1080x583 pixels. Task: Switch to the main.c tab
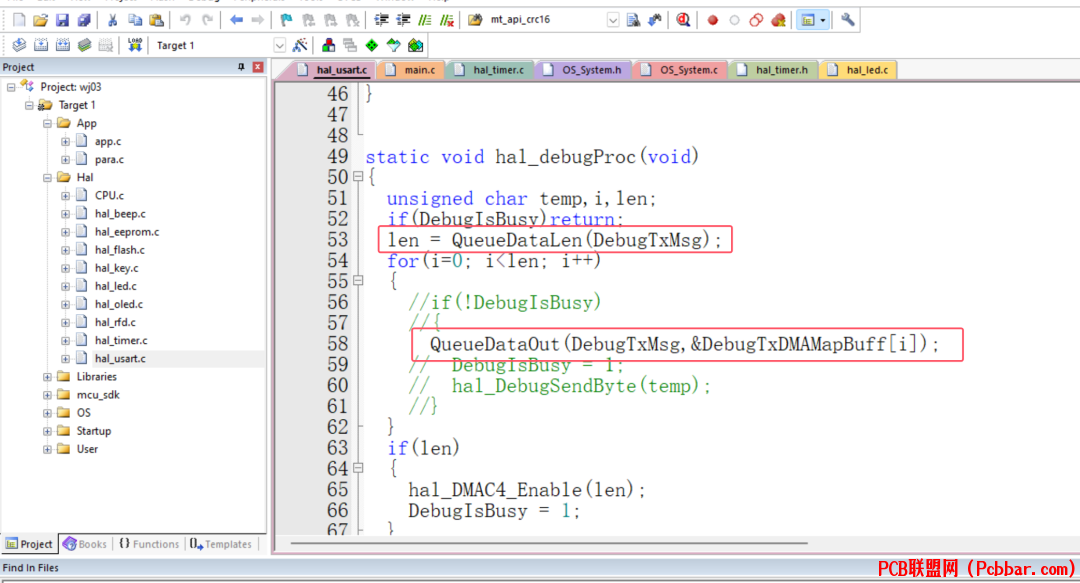pos(411,70)
